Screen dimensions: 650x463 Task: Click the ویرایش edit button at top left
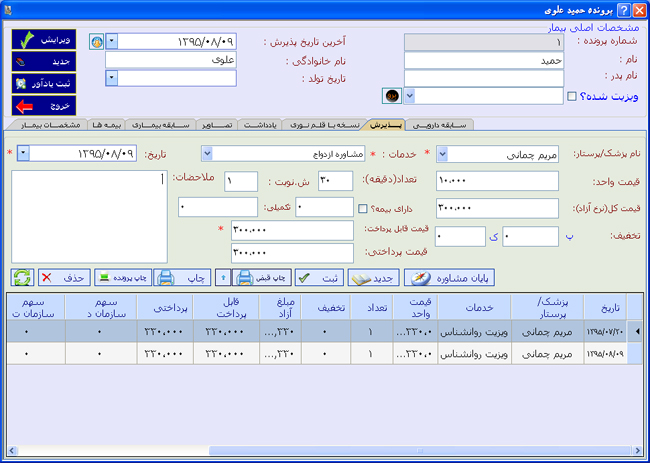[x=44, y=40]
